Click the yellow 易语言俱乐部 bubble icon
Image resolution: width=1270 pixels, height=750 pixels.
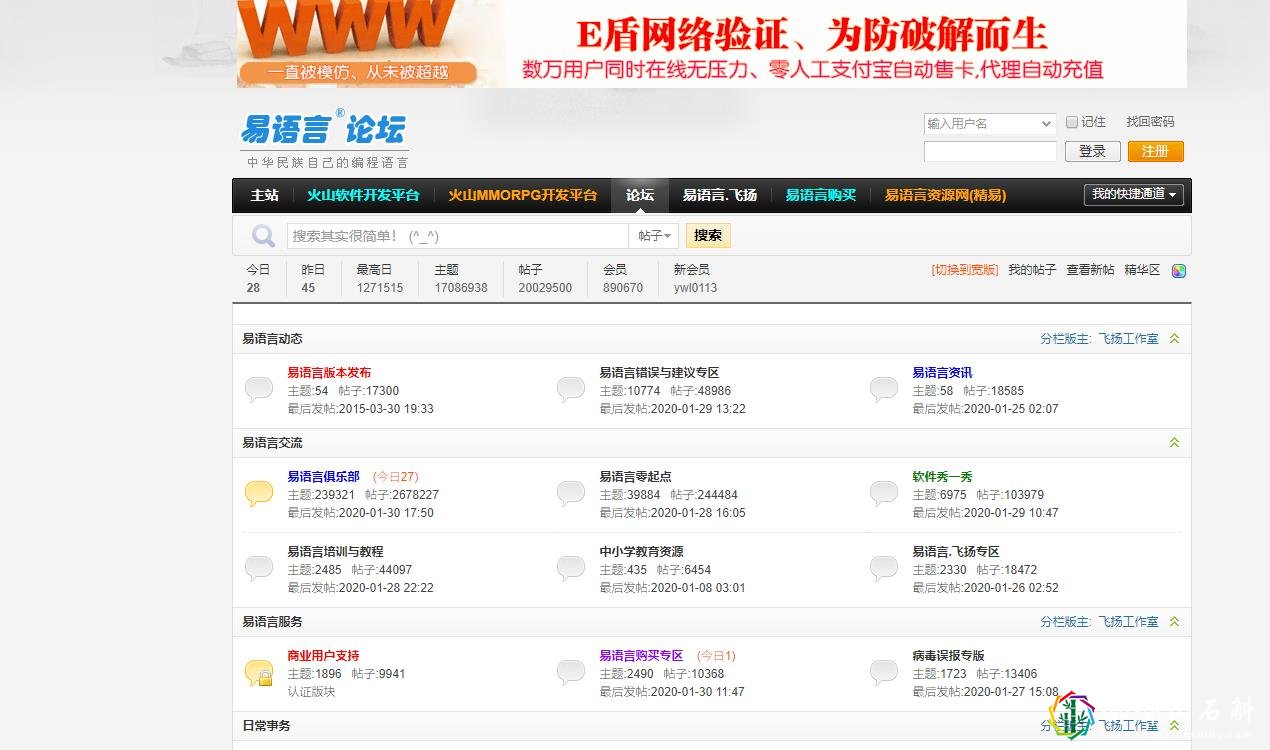coord(259,493)
